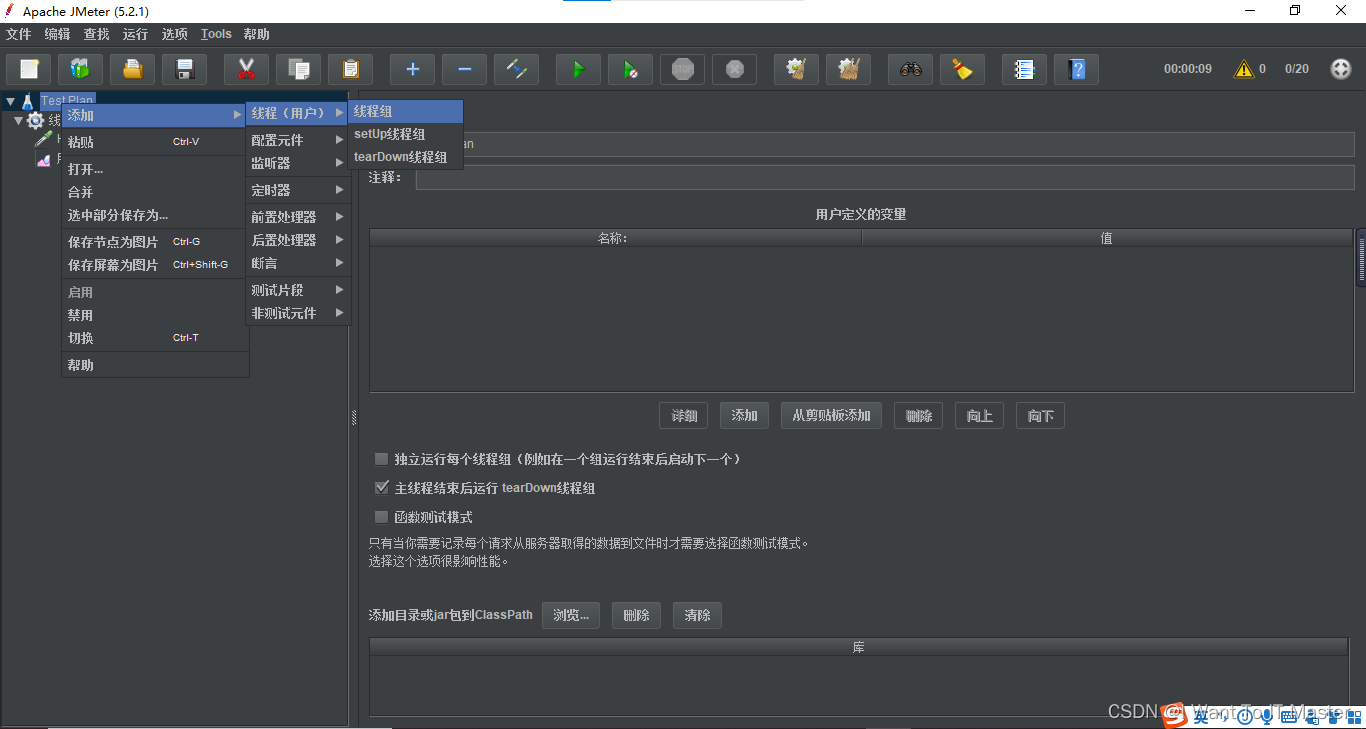Expand the 测试片段 submenu
This screenshot has height=729, width=1366.
(298, 290)
